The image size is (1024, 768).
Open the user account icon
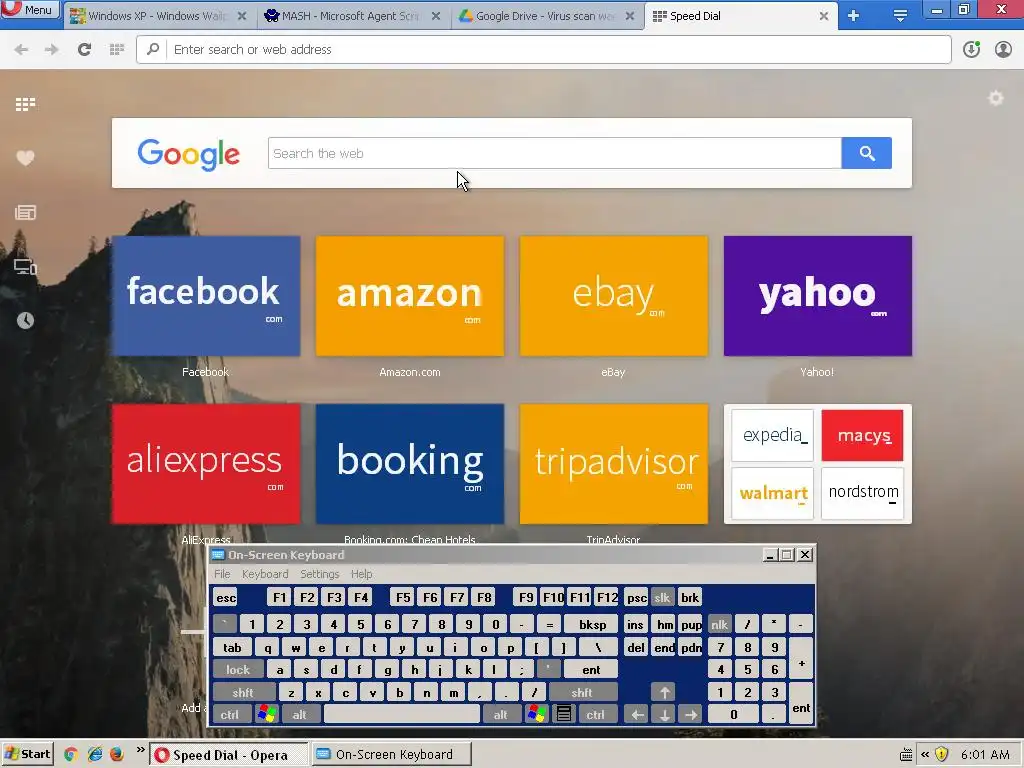(1003, 50)
